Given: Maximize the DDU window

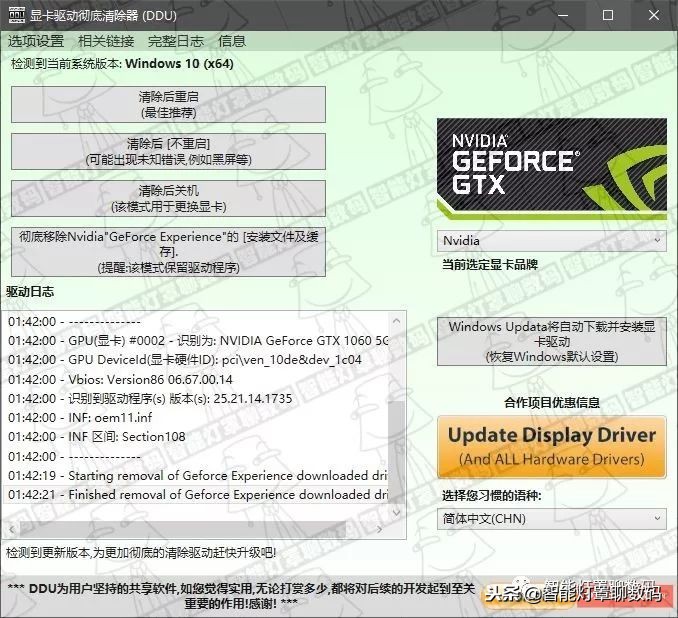Looking at the screenshot, I should coord(608,15).
